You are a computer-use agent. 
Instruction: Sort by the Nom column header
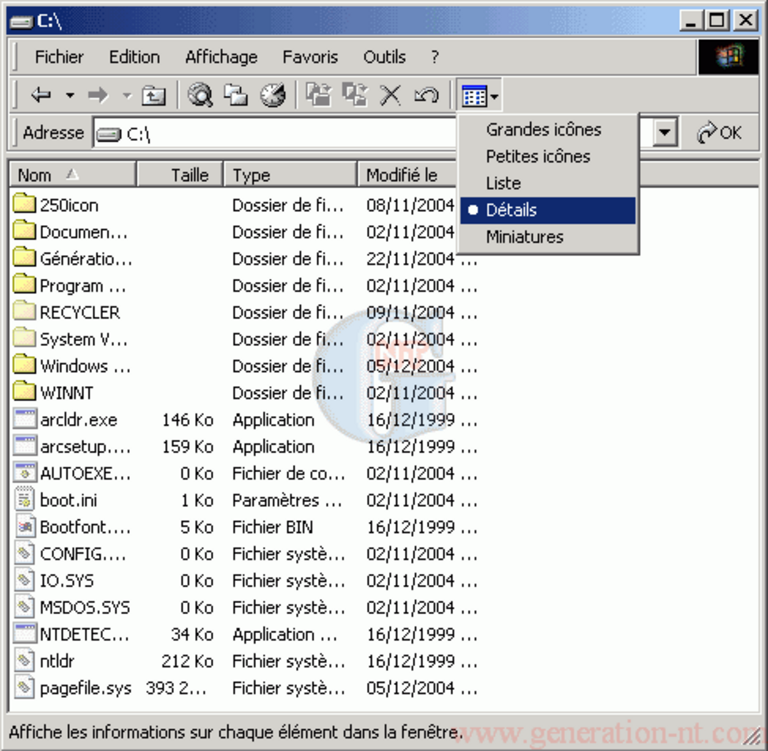[x=72, y=174]
